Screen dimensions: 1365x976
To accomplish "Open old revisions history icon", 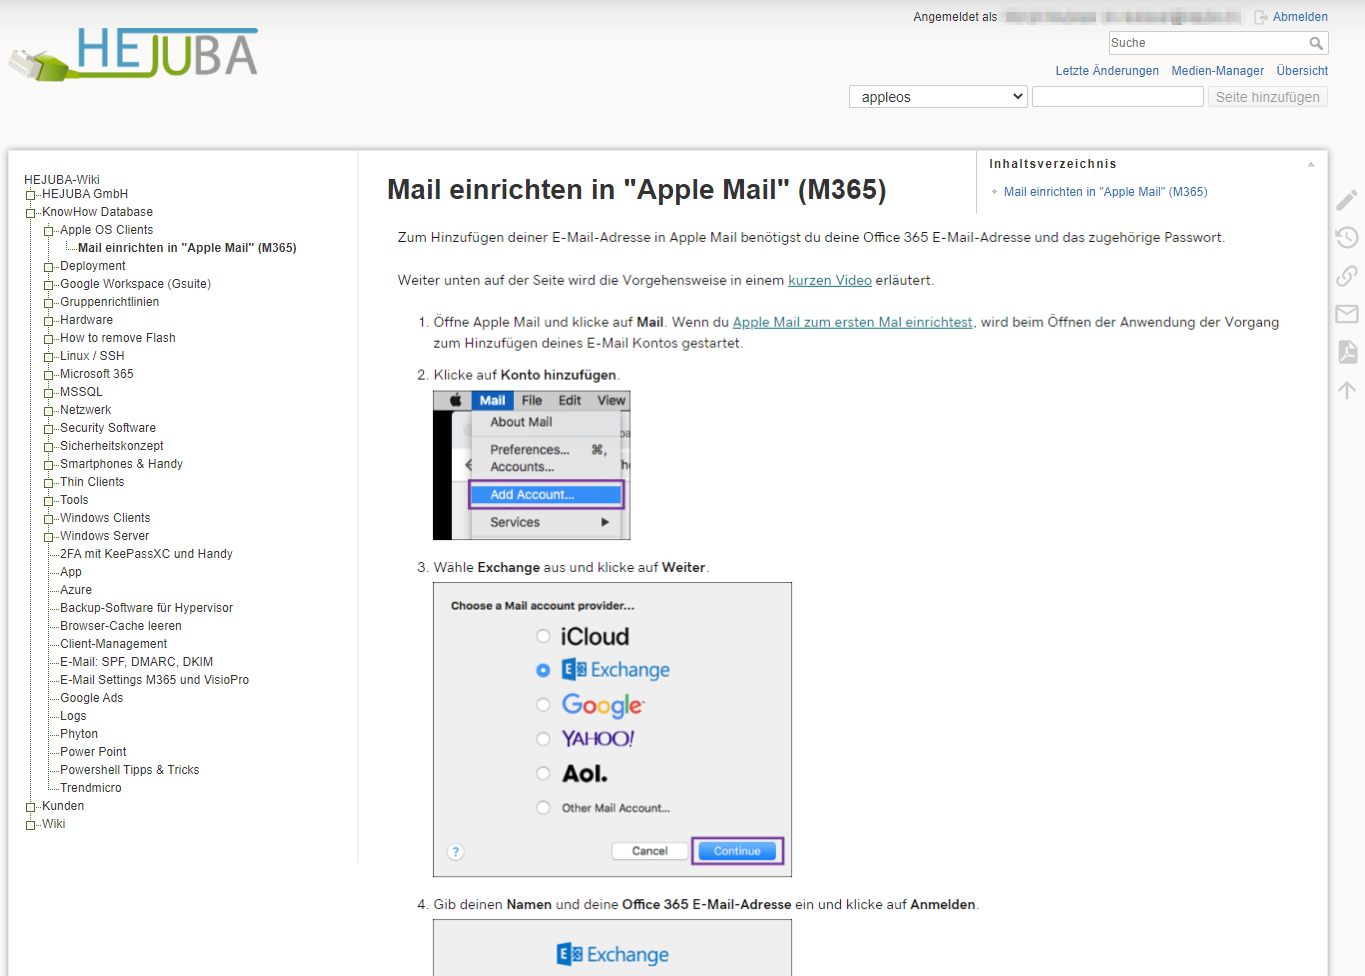I will tap(1347, 237).
